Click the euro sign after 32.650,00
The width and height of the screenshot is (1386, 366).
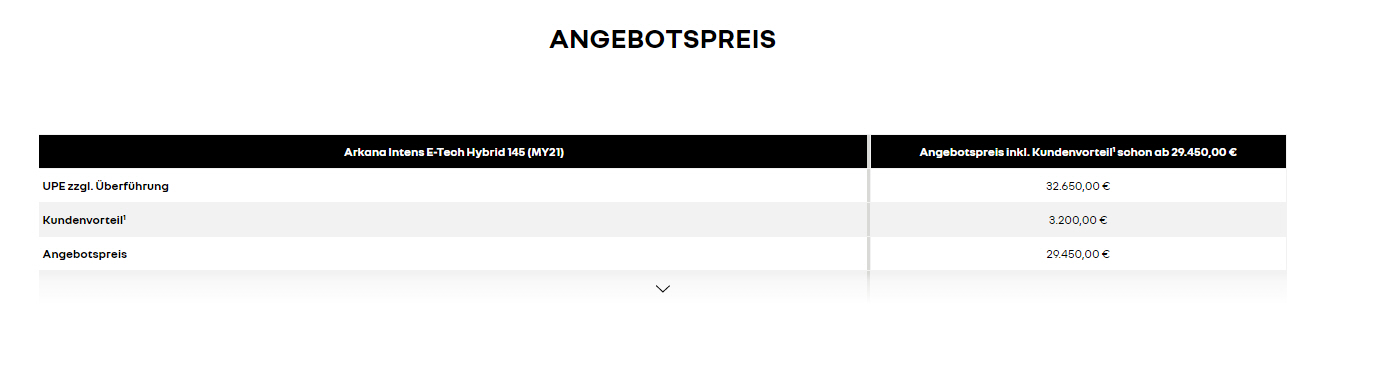coord(1106,186)
